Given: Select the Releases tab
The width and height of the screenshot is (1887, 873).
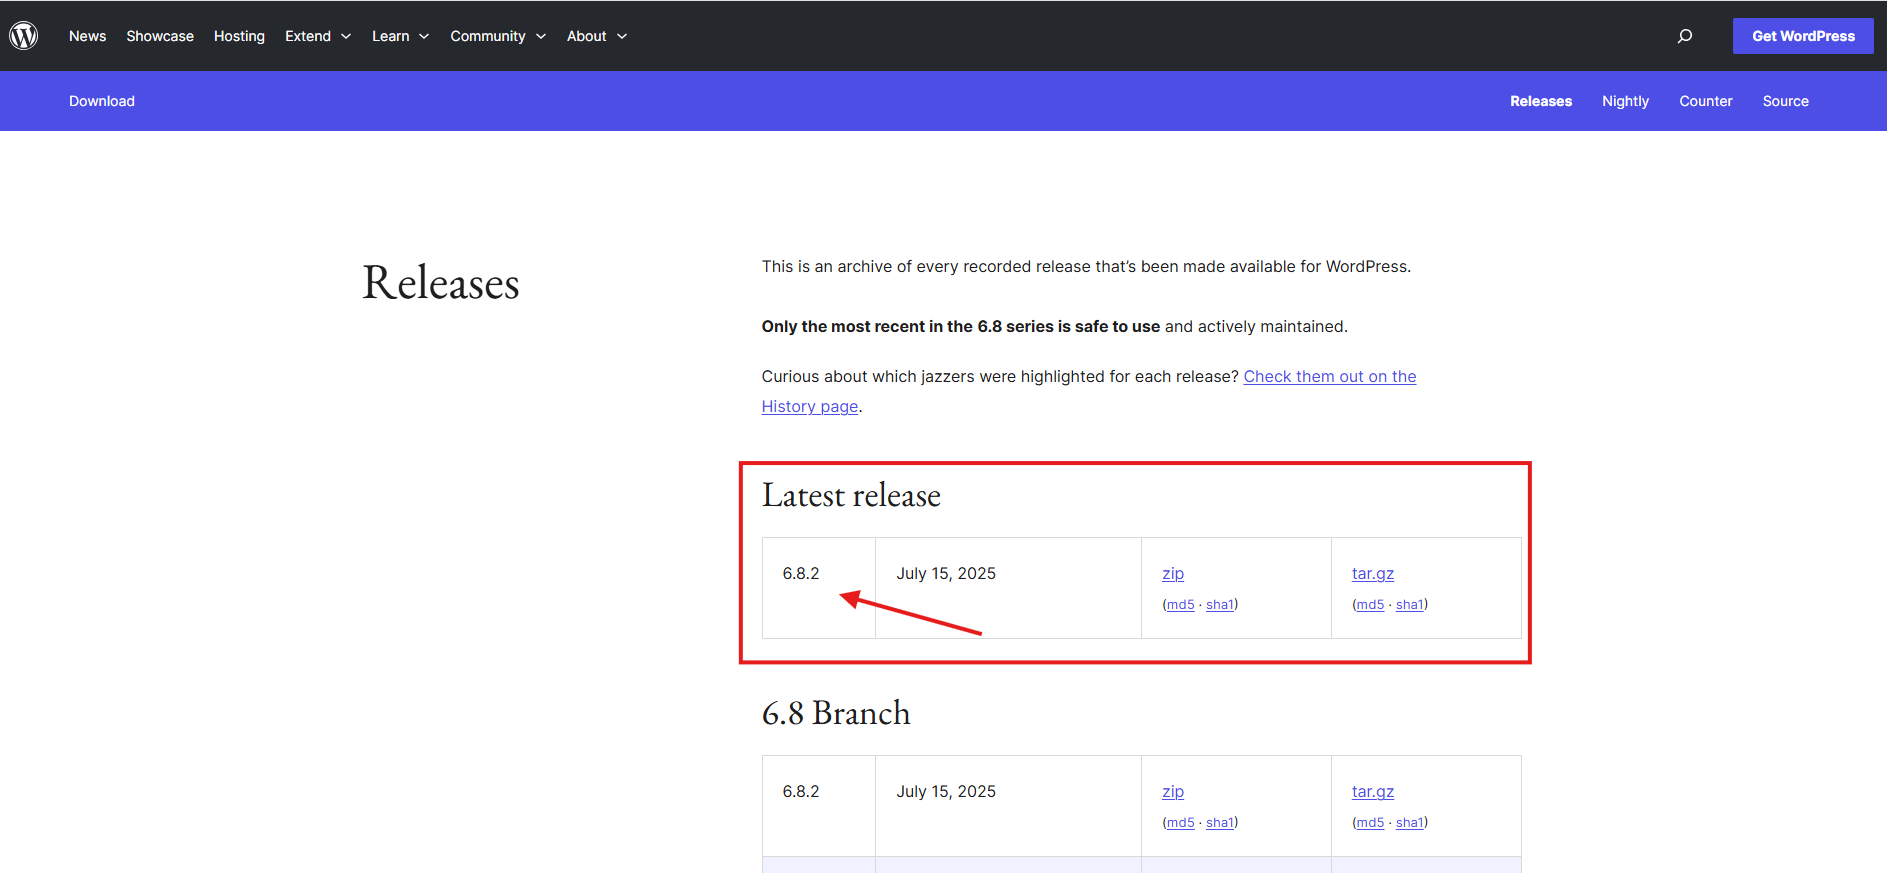Looking at the screenshot, I should pyautogui.click(x=1540, y=101).
